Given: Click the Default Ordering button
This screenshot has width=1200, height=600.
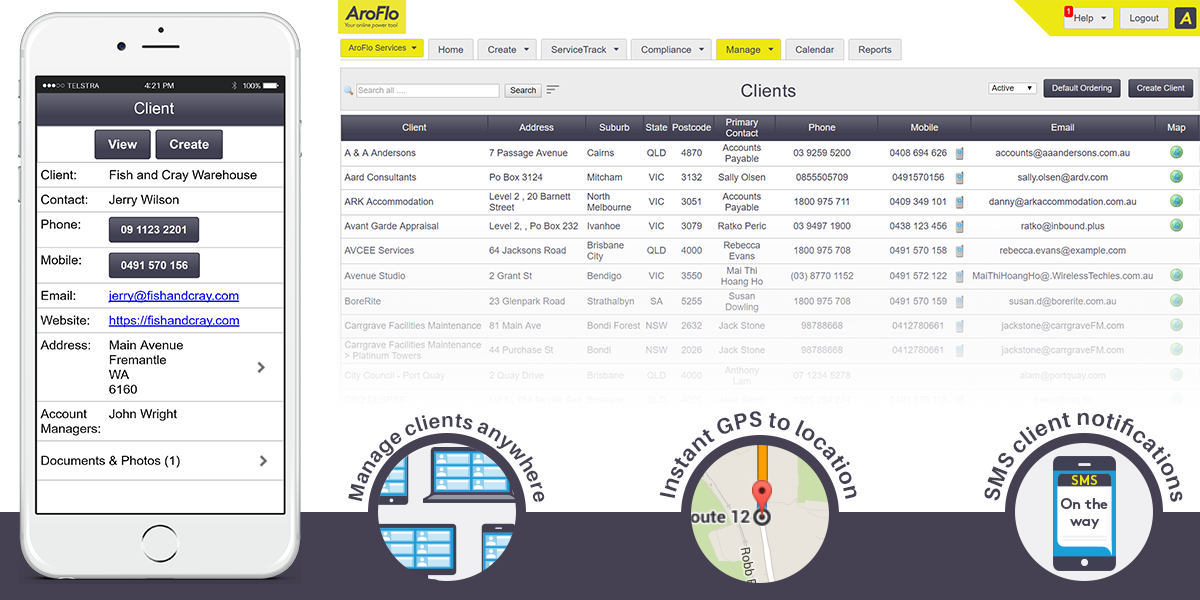Looking at the screenshot, I should [1082, 88].
